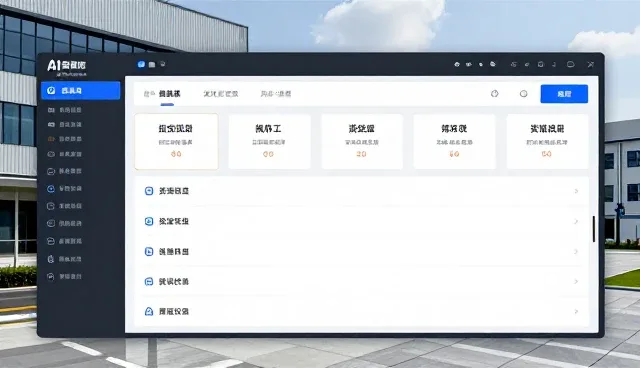This screenshot has width=640, height=368.
Task: Click the solid blue button in the content header
Action: [x=564, y=94]
